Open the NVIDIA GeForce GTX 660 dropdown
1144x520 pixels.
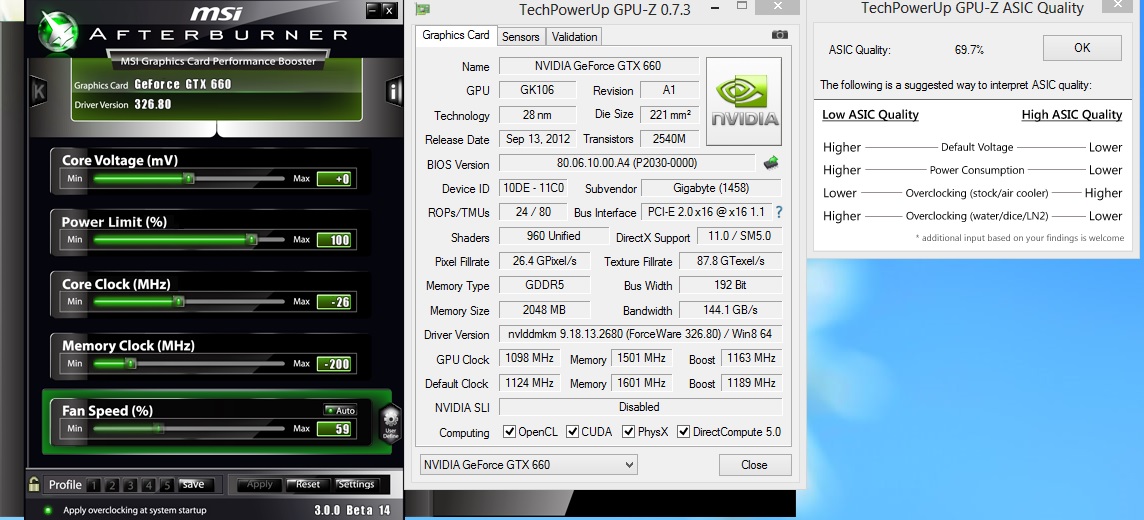(x=528, y=465)
